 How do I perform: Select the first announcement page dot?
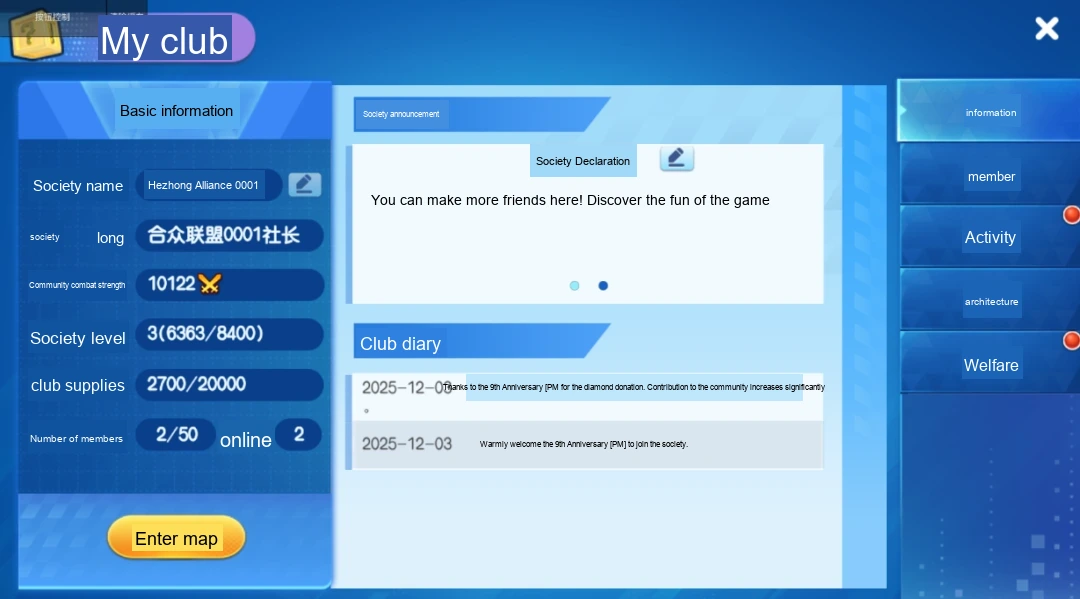tap(574, 286)
